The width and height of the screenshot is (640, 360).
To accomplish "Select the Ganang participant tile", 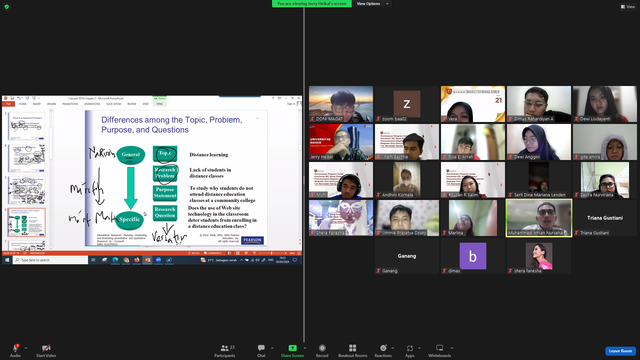I will click(x=407, y=256).
